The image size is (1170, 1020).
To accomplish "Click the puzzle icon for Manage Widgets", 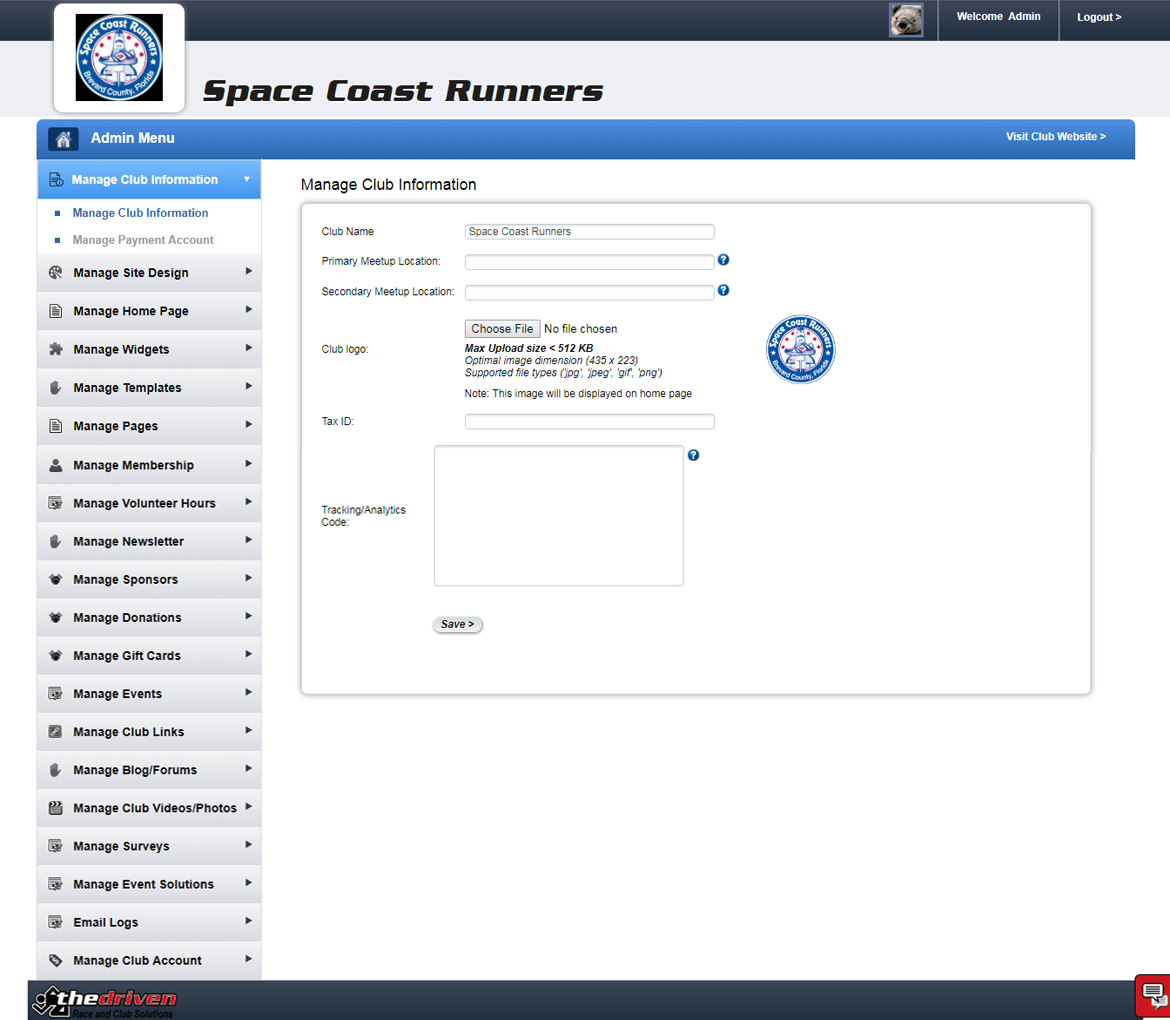I will pyautogui.click(x=56, y=350).
